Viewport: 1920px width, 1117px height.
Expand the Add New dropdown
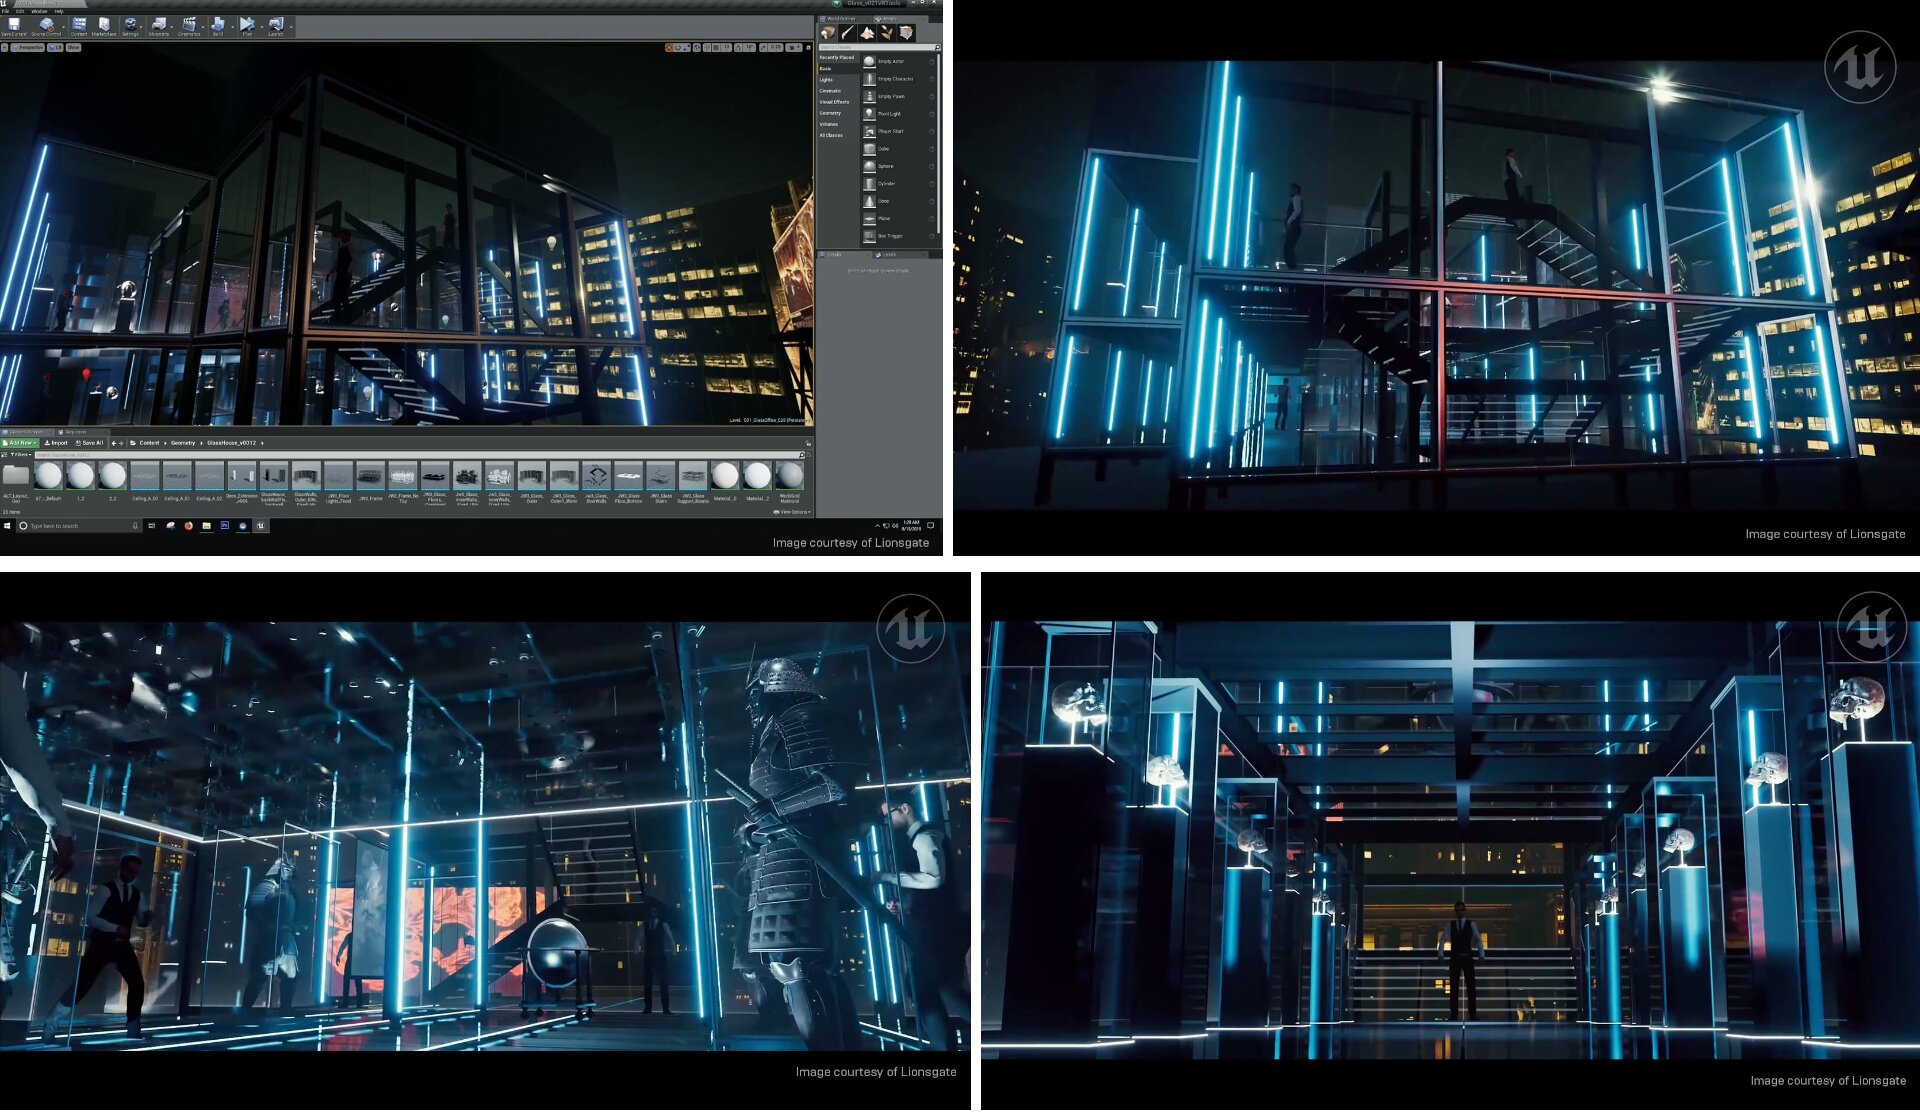[21, 443]
